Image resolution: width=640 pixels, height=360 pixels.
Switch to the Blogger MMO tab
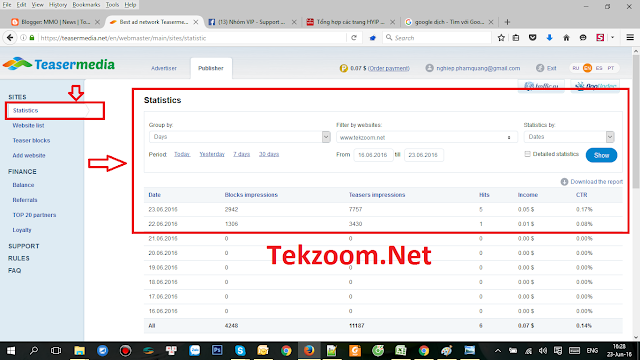tap(56, 22)
